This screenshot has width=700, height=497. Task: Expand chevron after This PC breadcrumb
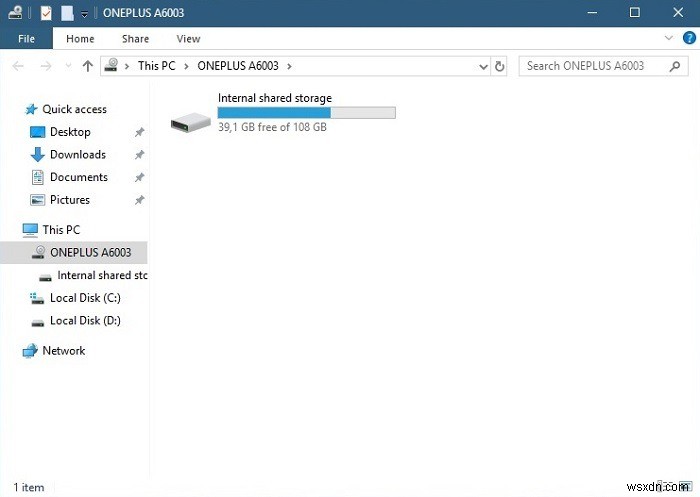point(186,67)
